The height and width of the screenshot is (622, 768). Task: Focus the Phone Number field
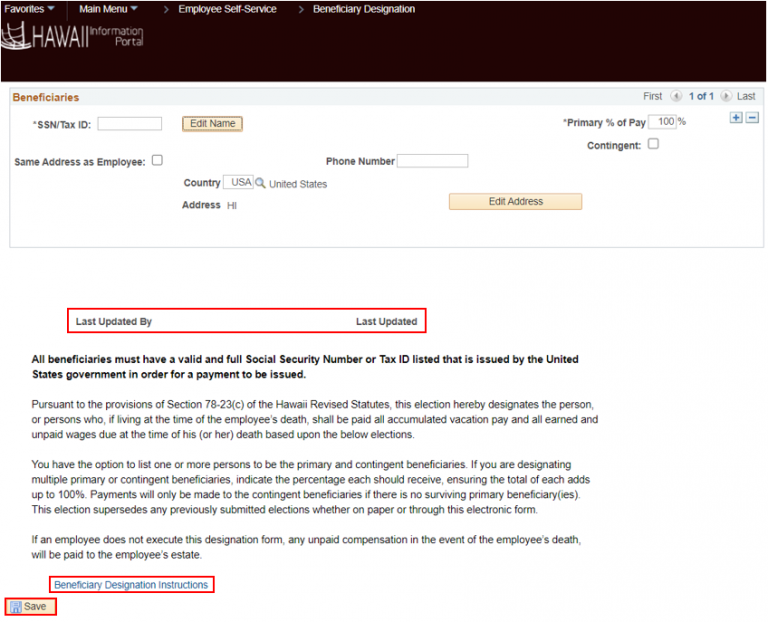(x=432, y=161)
